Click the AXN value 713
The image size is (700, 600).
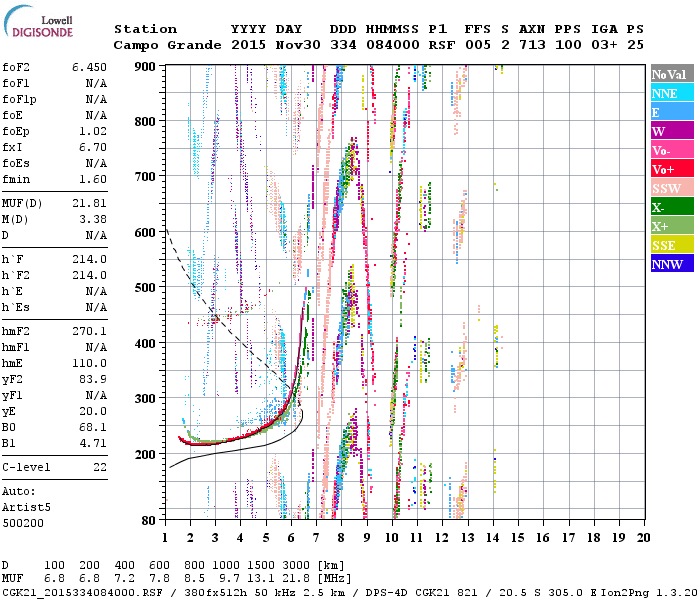[x=532, y=45]
